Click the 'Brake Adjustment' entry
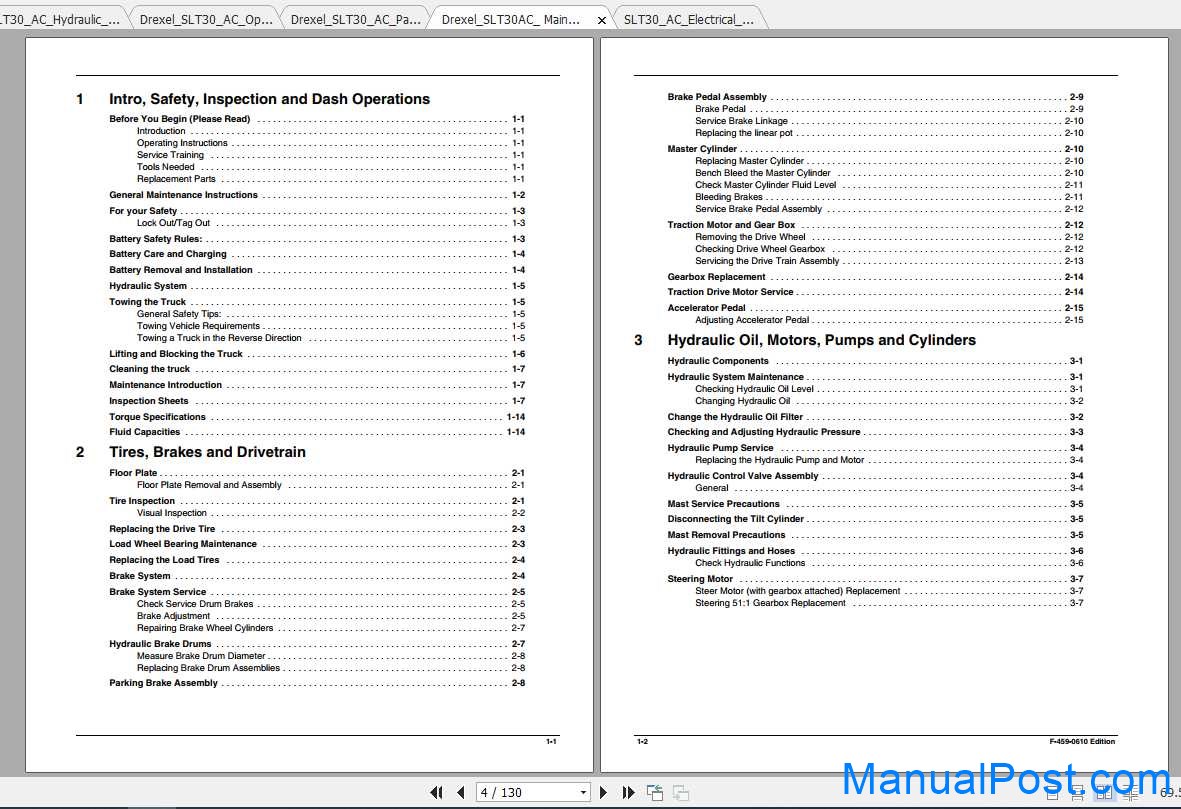The height and width of the screenshot is (809, 1181). coord(331,616)
